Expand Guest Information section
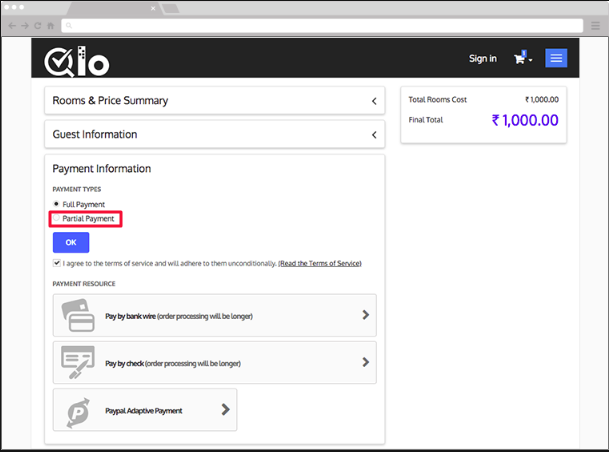The width and height of the screenshot is (609, 452). tap(214, 134)
